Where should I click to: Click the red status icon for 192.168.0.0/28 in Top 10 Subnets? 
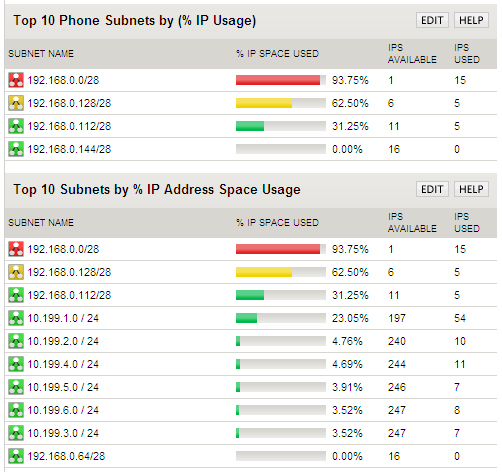pos(16,249)
